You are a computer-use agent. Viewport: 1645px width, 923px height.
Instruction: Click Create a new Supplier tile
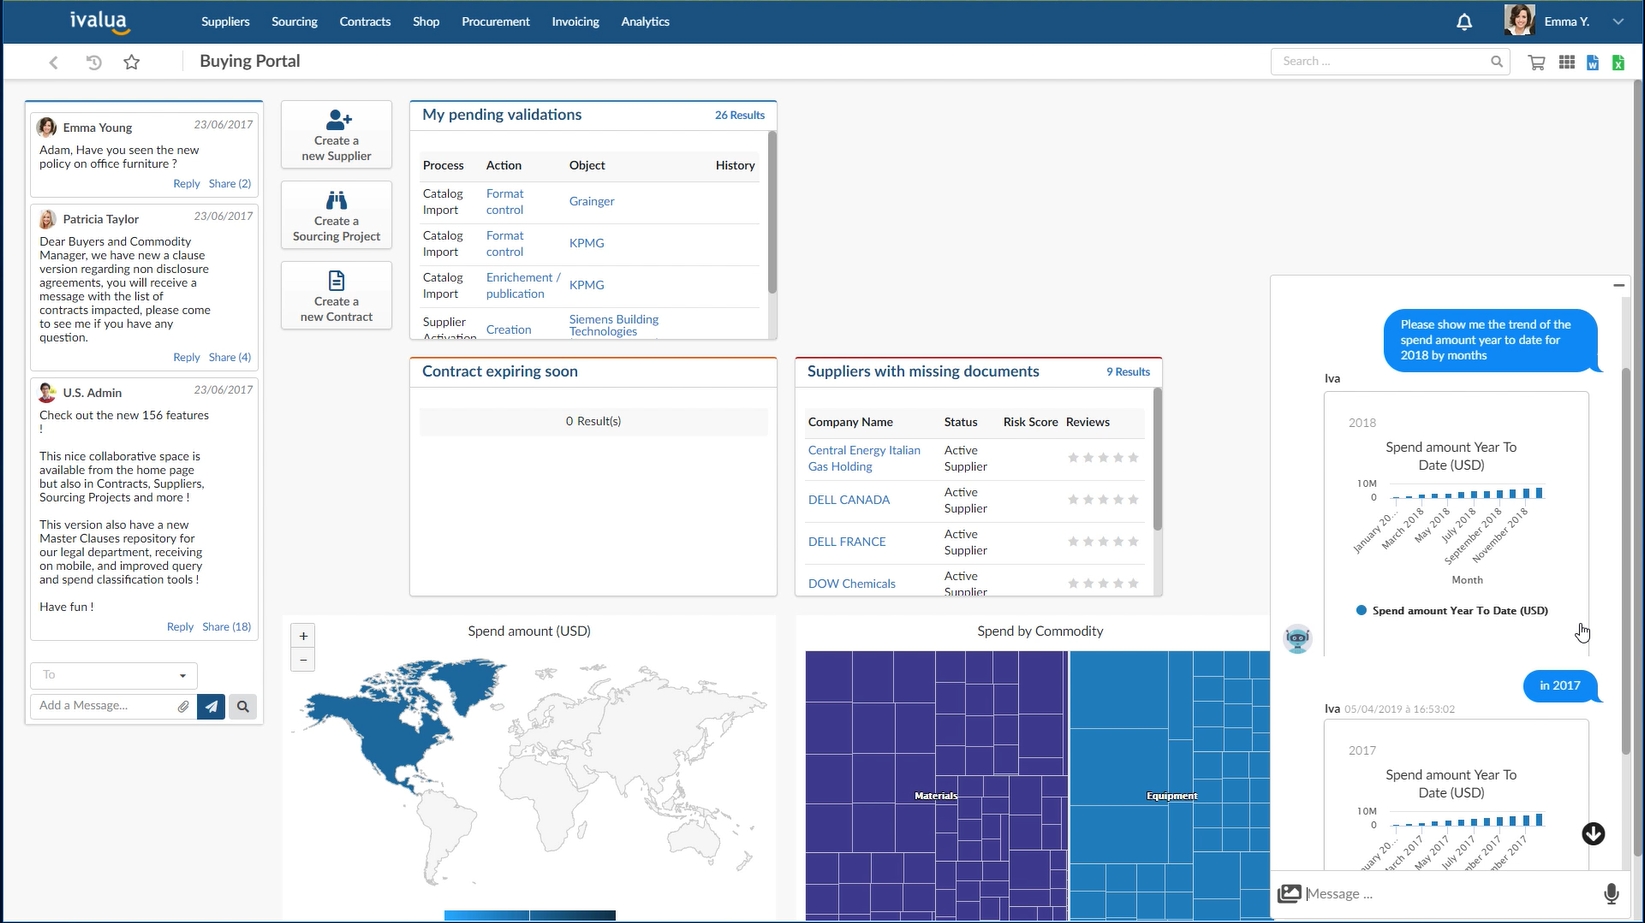point(336,135)
